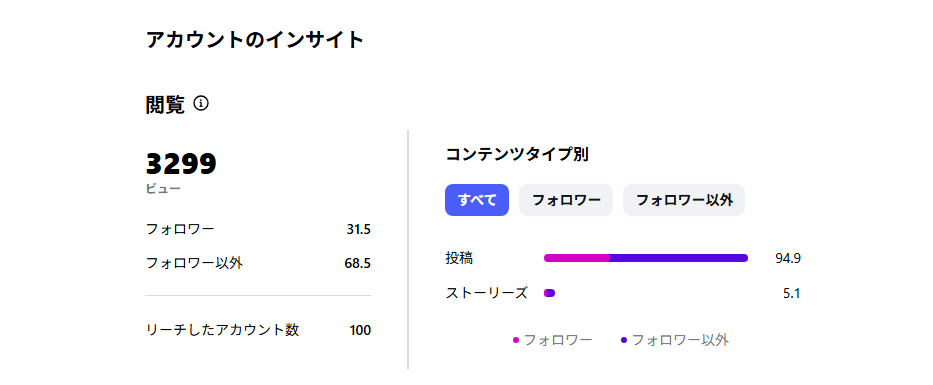Click the 94.9 value for 投稿
The height and width of the screenshot is (385, 933).
point(788,258)
